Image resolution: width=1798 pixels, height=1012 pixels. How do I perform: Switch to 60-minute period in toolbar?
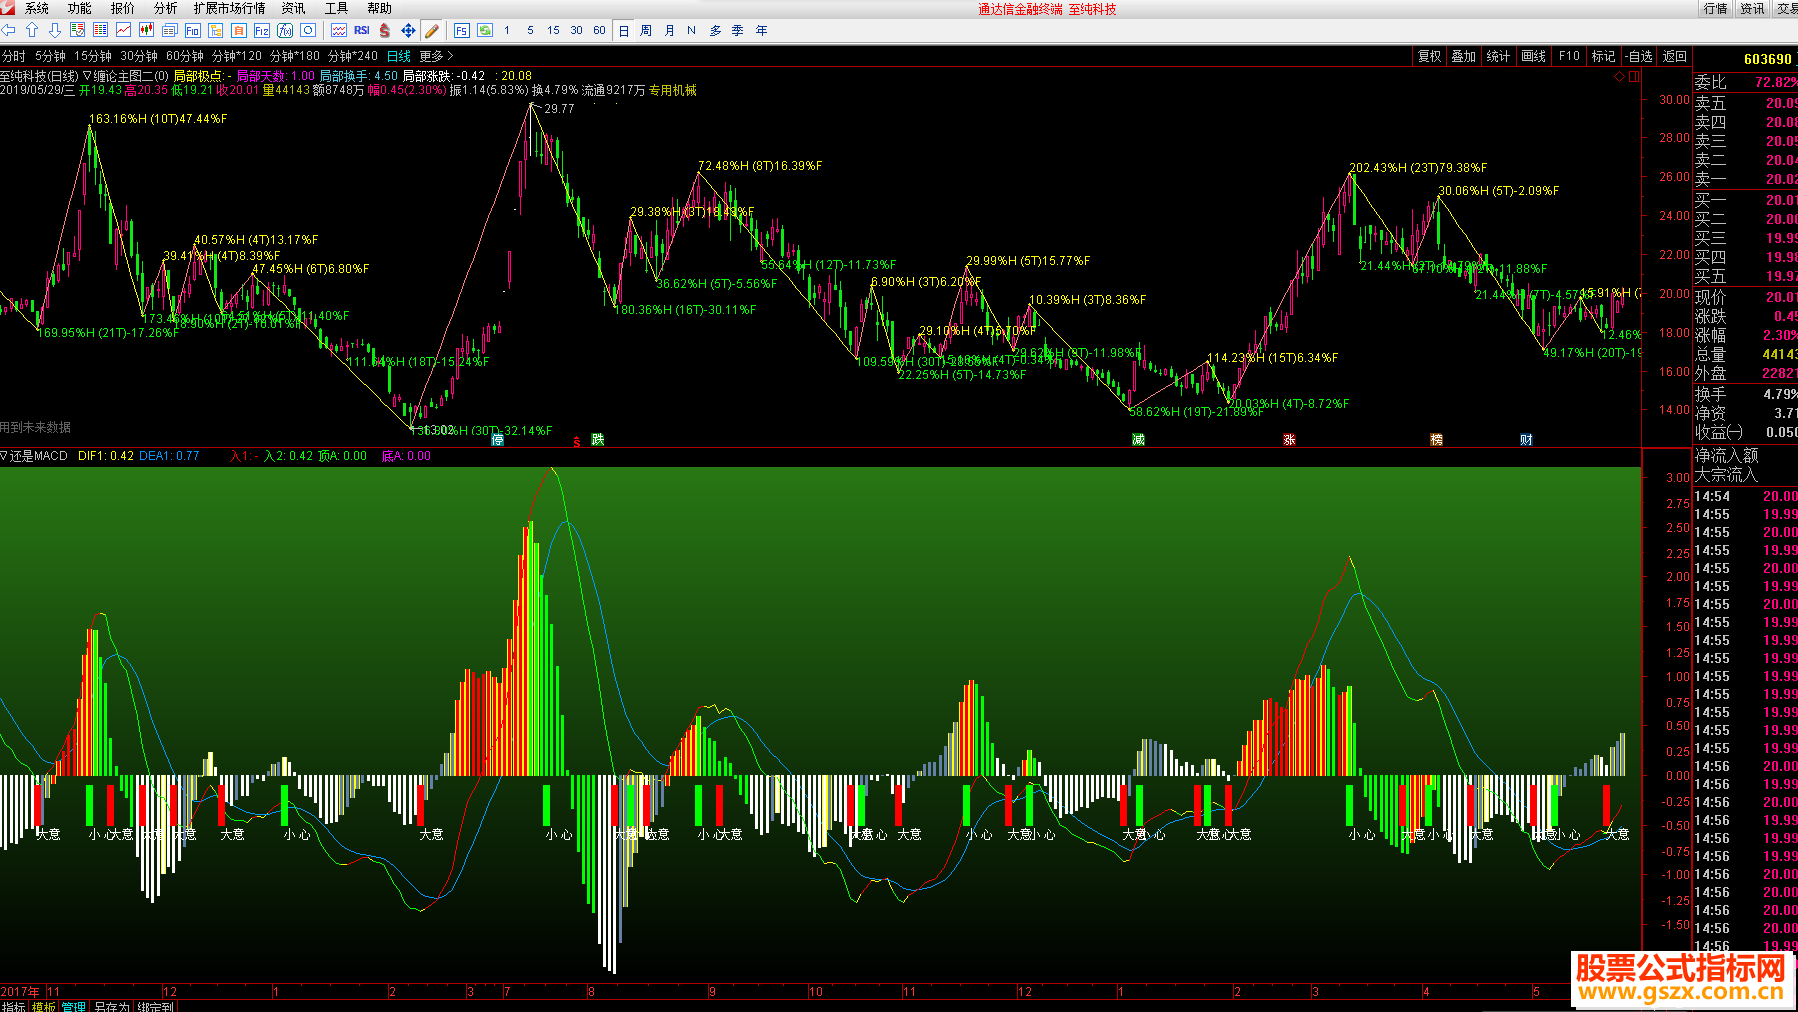click(599, 30)
